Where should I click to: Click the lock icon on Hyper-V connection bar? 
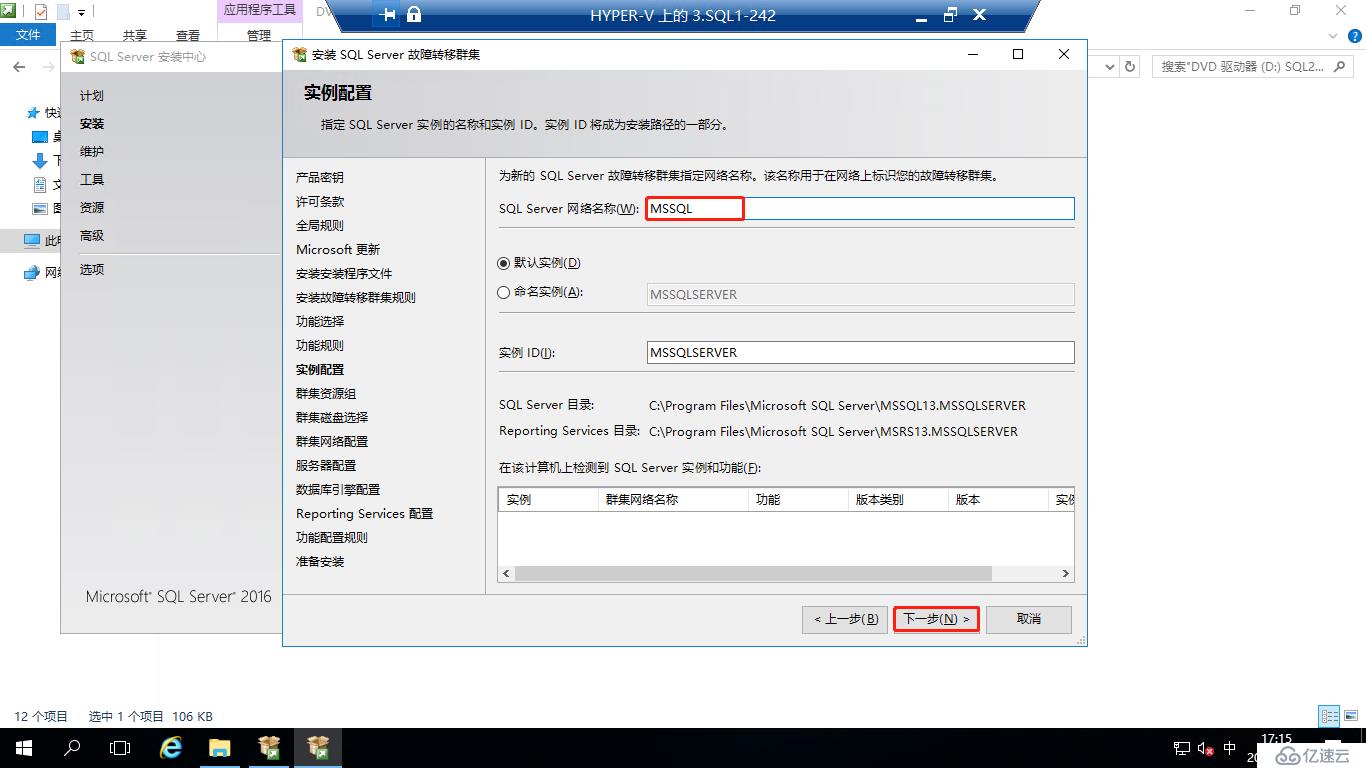[x=414, y=15]
